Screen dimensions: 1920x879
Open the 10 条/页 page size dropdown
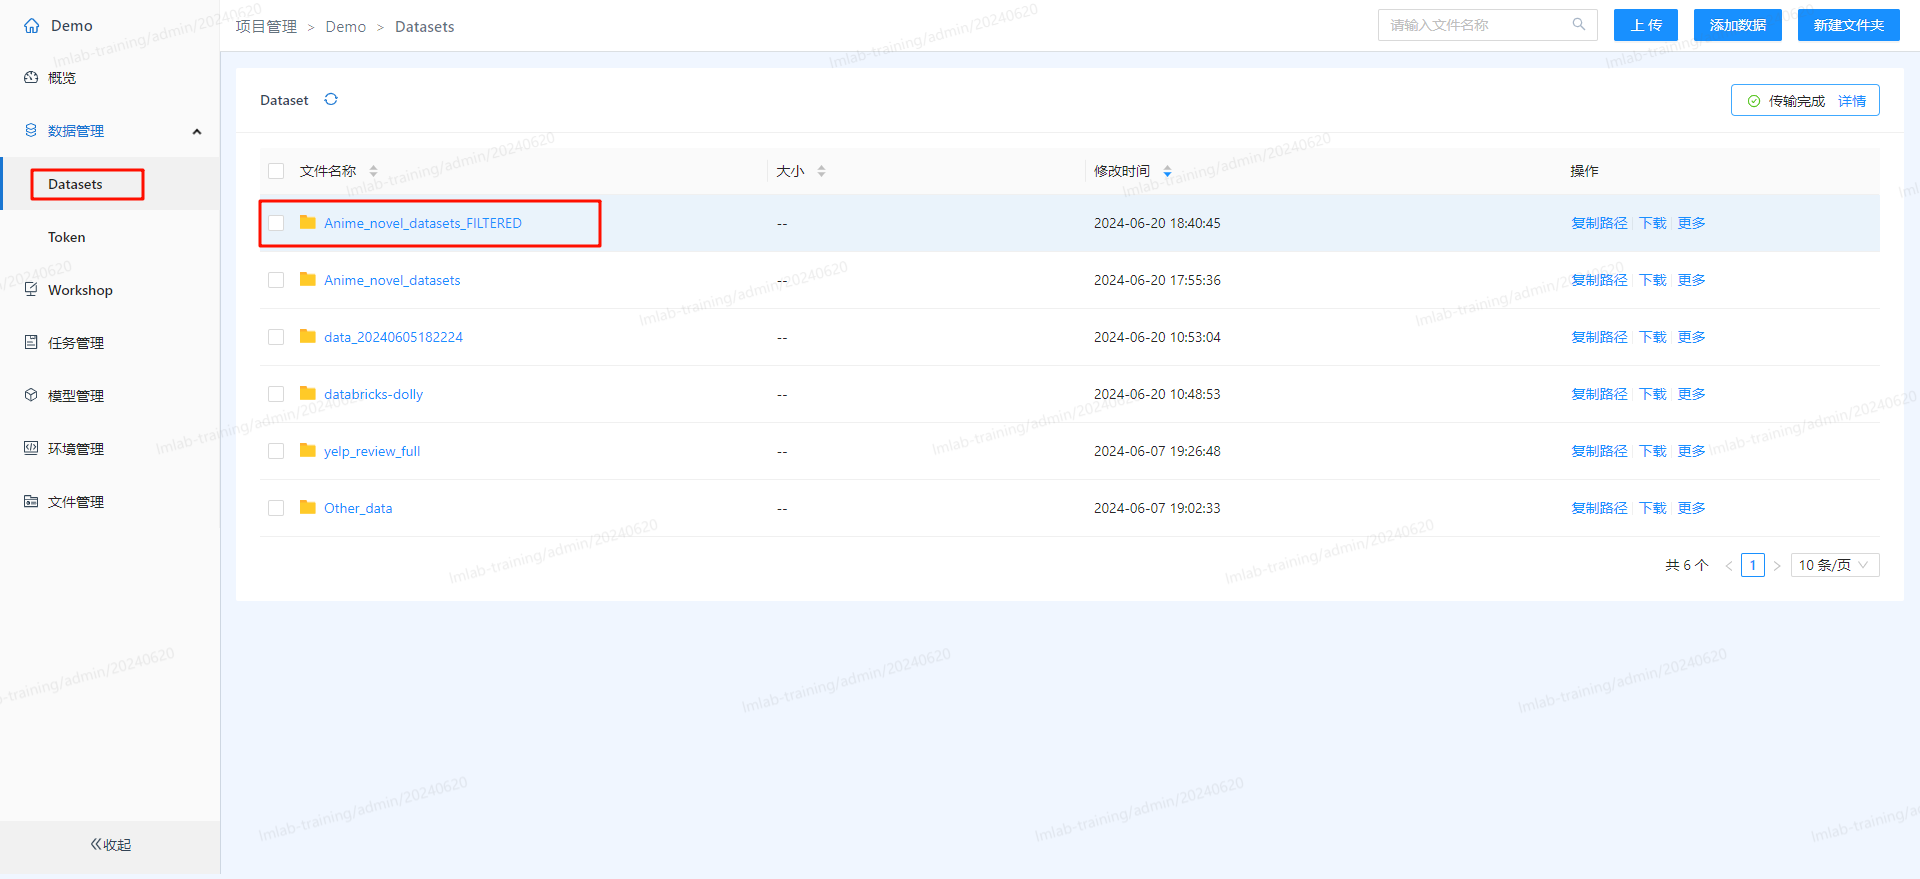(x=1834, y=565)
